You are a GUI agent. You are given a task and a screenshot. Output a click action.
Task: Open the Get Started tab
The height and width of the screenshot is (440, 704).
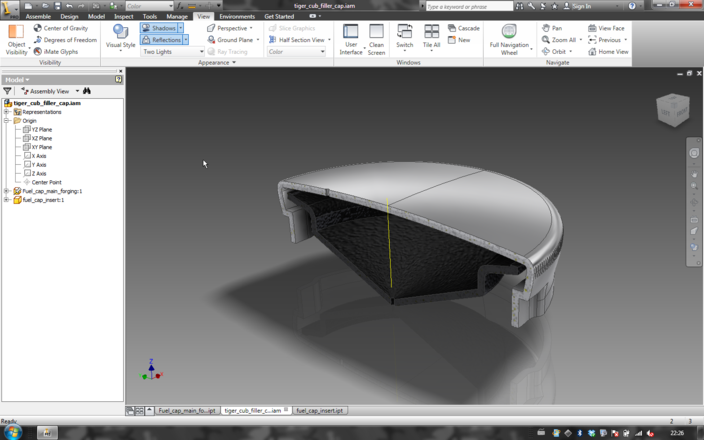pyautogui.click(x=279, y=17)
